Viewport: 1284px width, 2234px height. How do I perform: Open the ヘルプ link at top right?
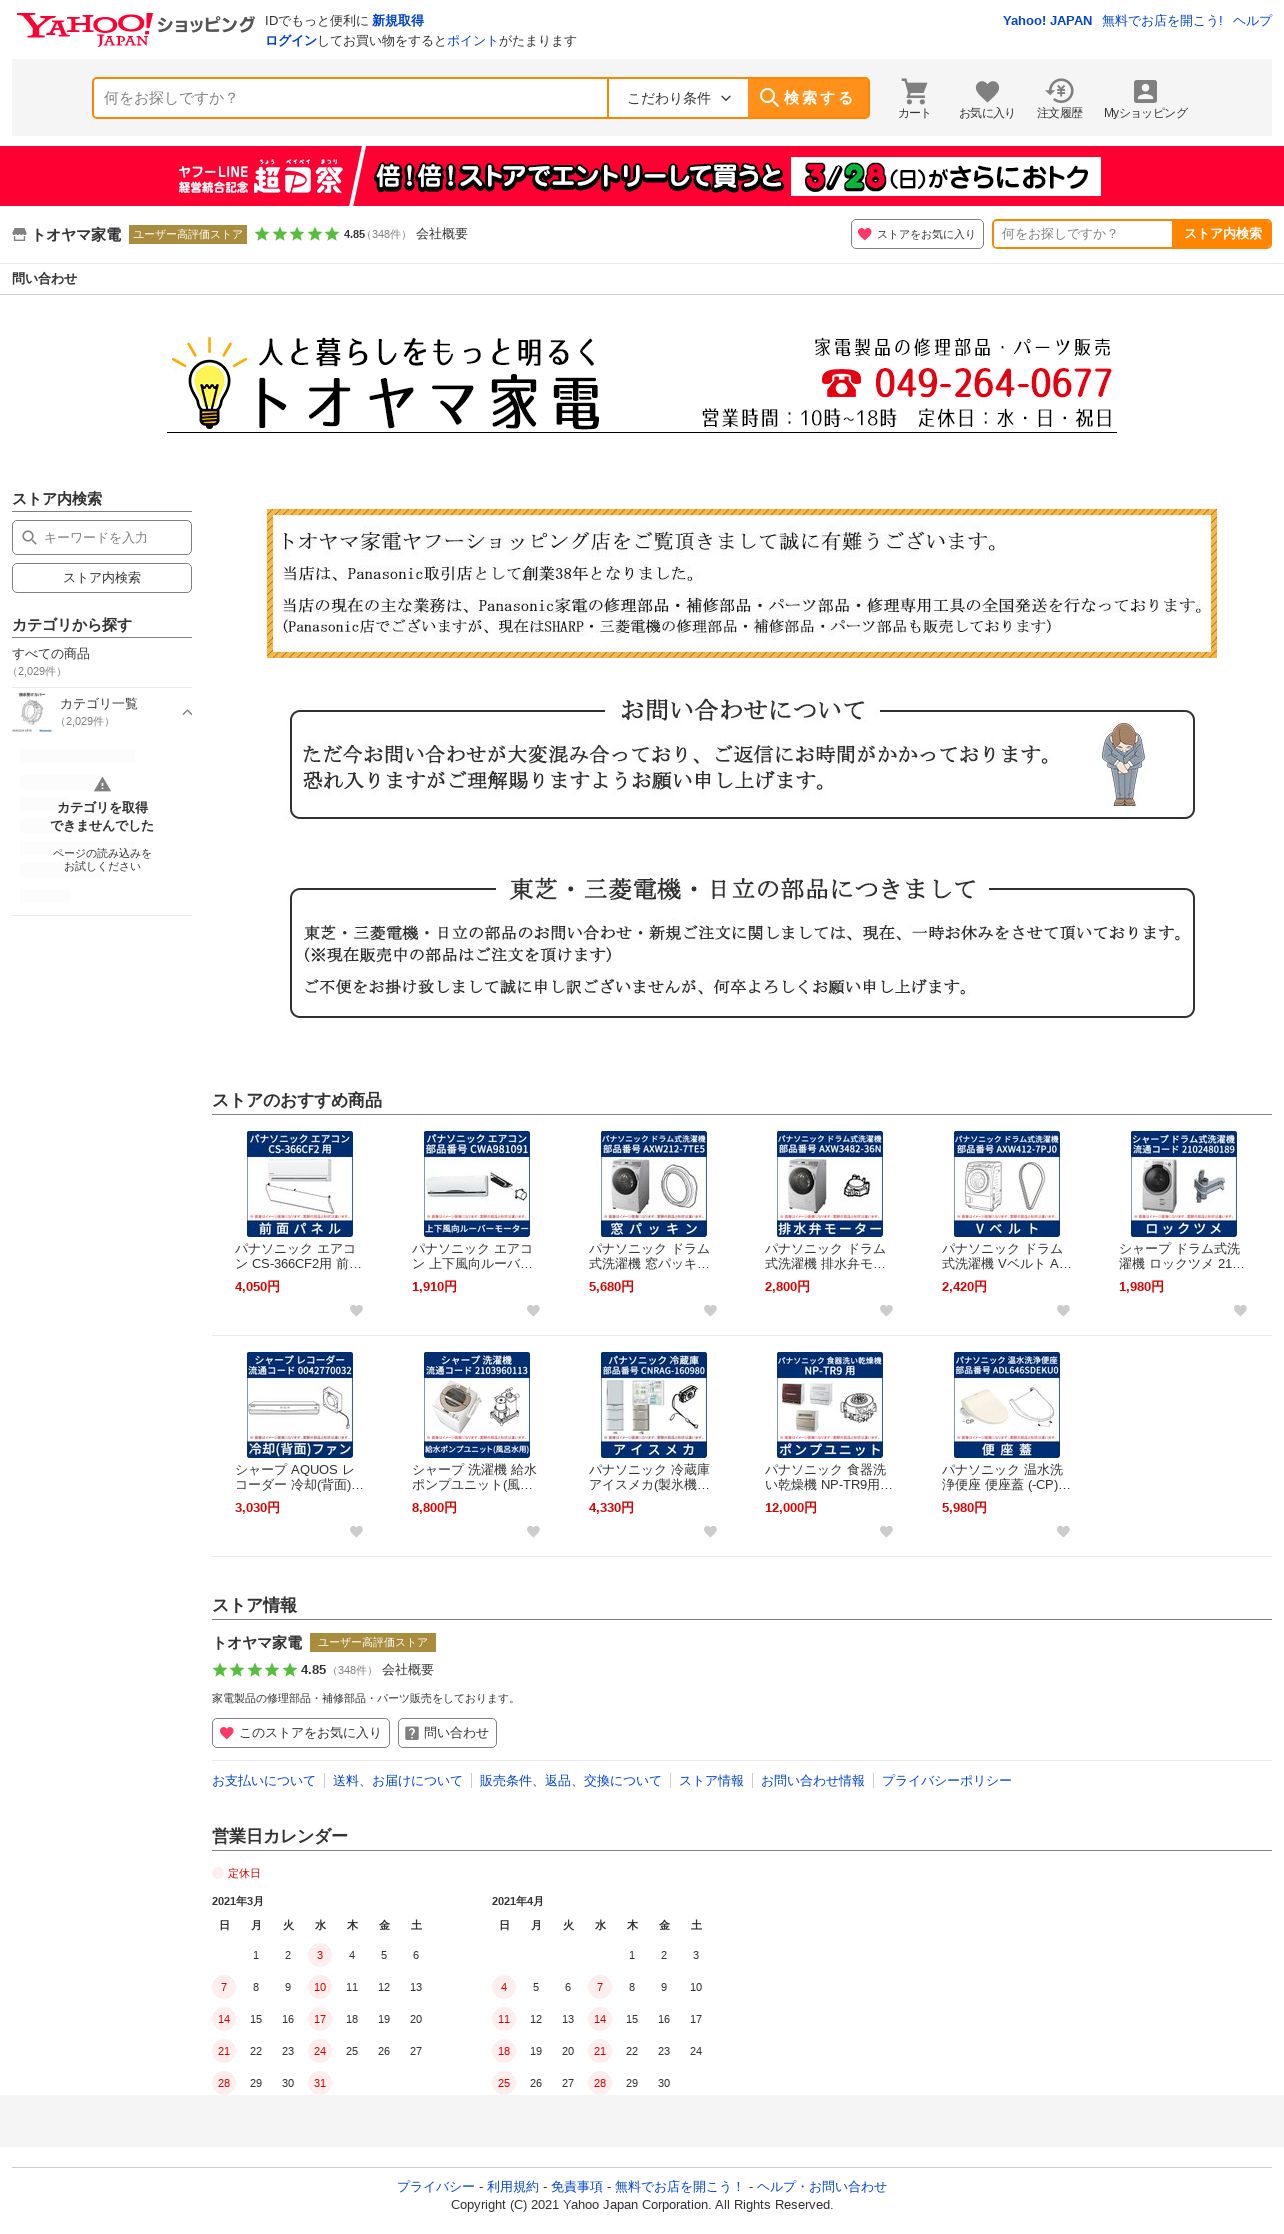[1252, 20]
